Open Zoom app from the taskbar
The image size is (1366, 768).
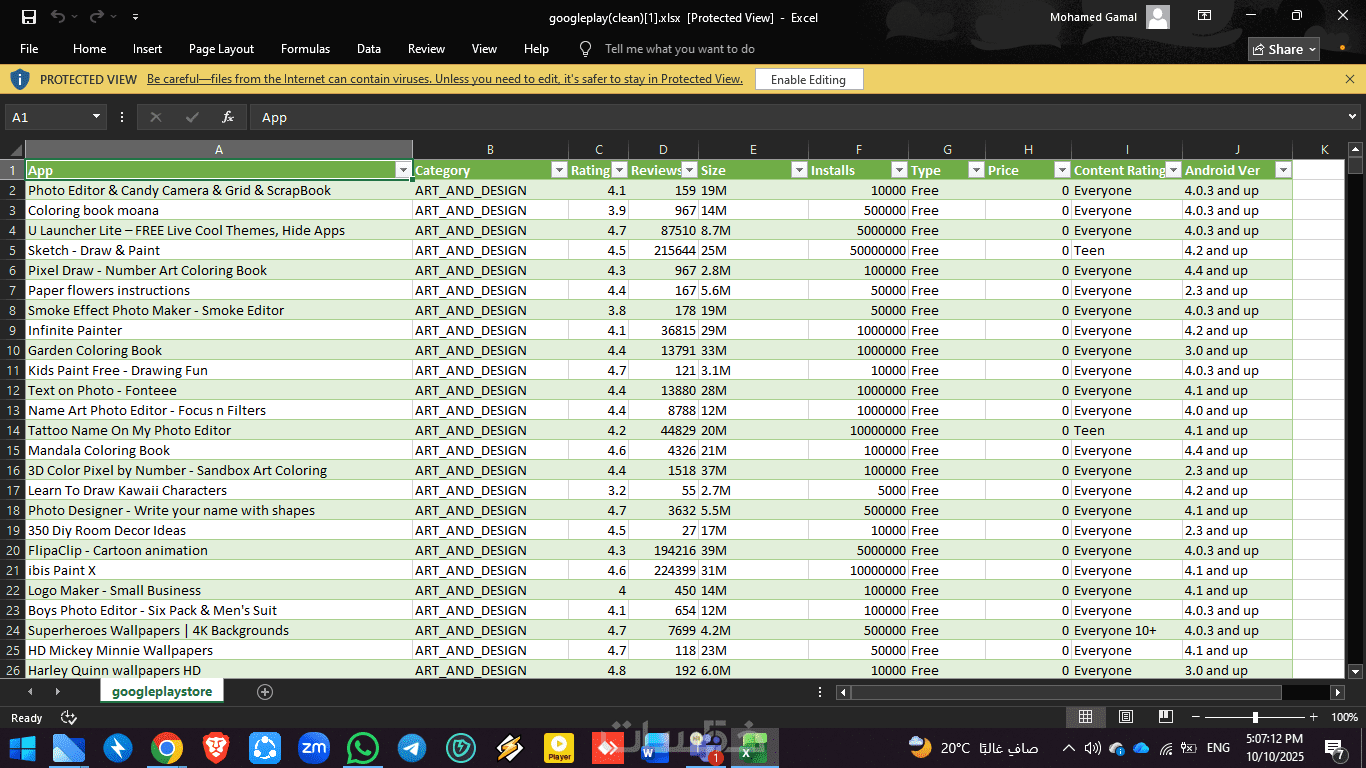[x=314, y=747]
